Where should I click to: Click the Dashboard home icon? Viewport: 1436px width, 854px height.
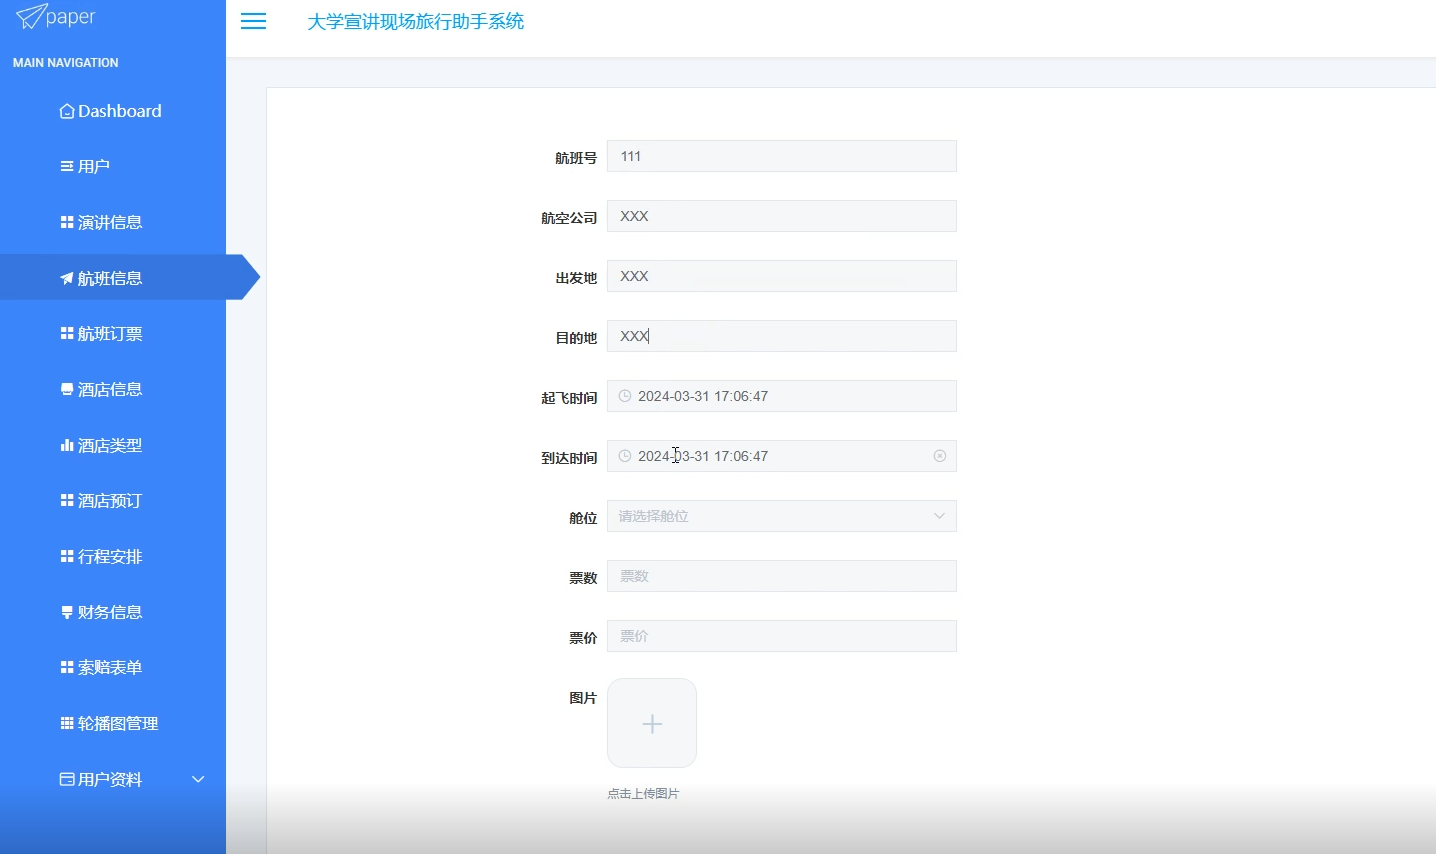pos(67,111)
